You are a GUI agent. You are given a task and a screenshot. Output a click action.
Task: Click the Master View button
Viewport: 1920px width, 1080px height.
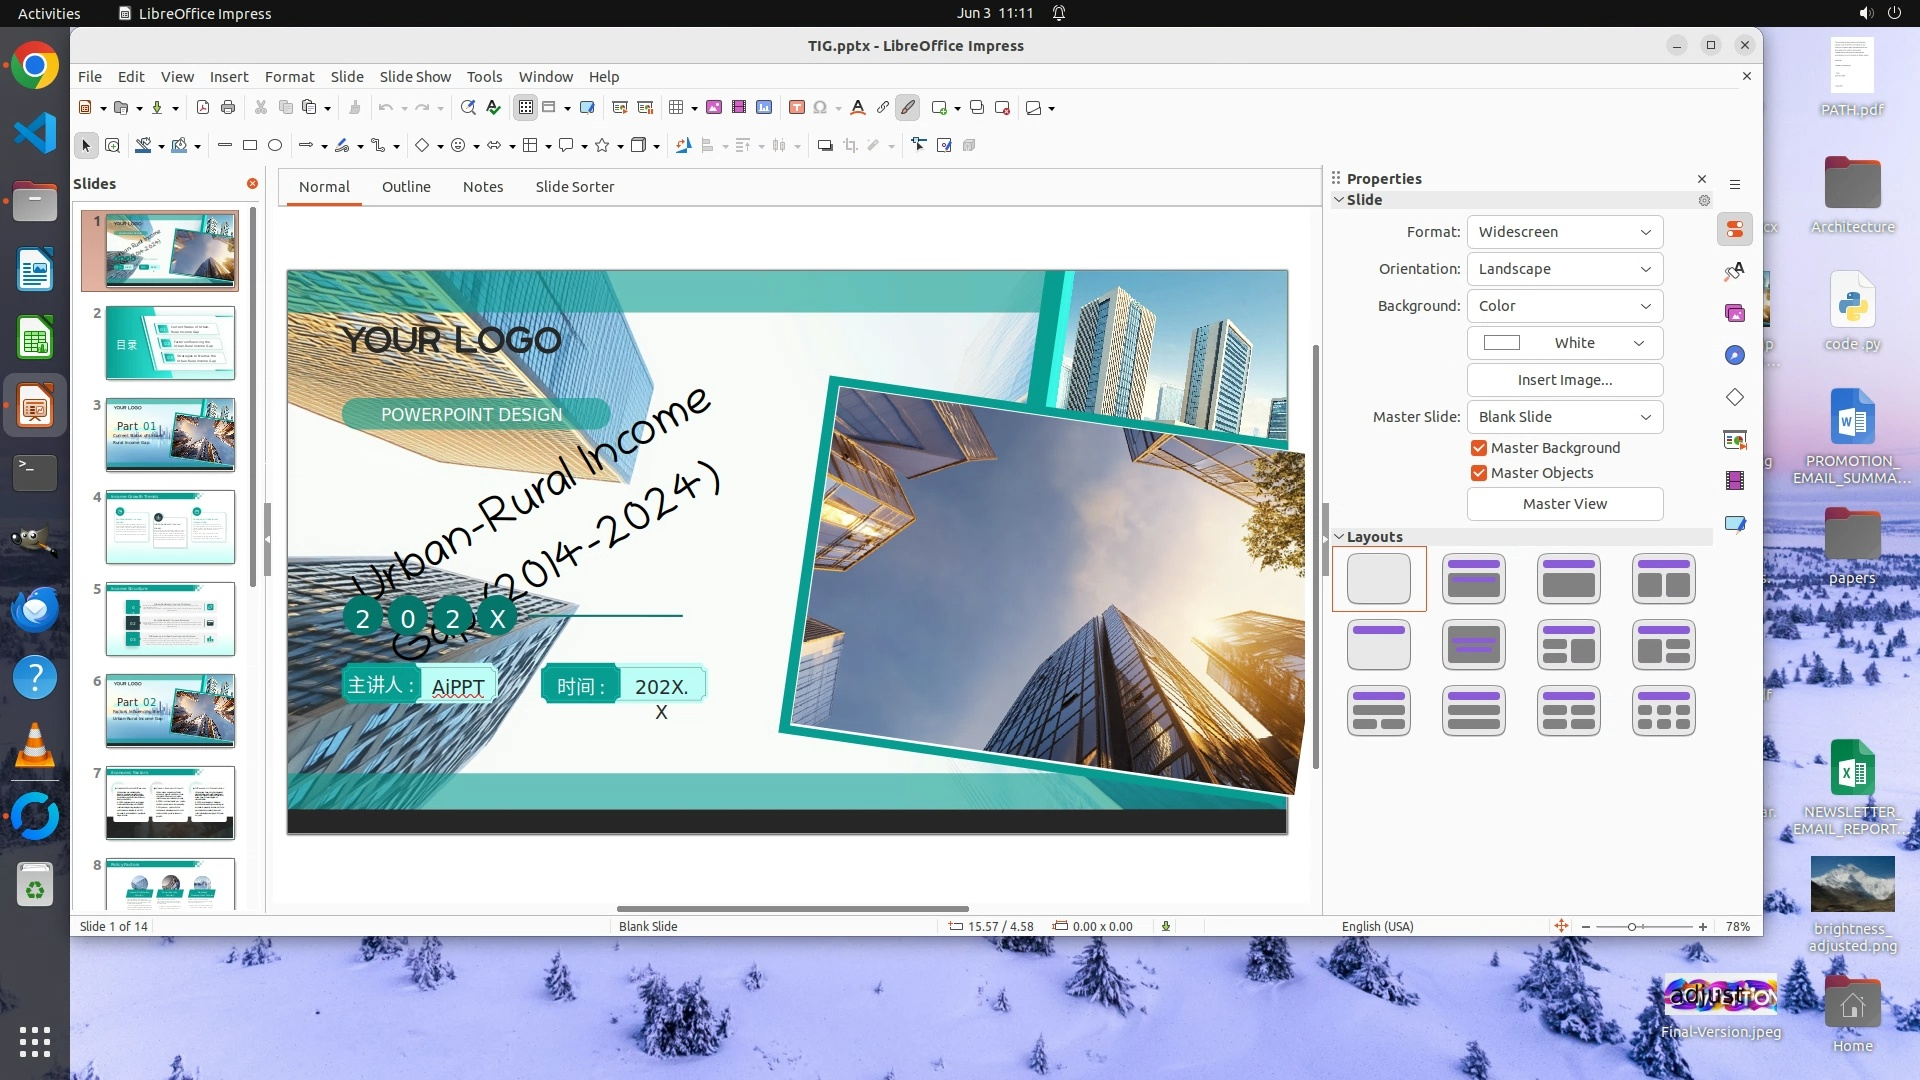click(1564, 504)
